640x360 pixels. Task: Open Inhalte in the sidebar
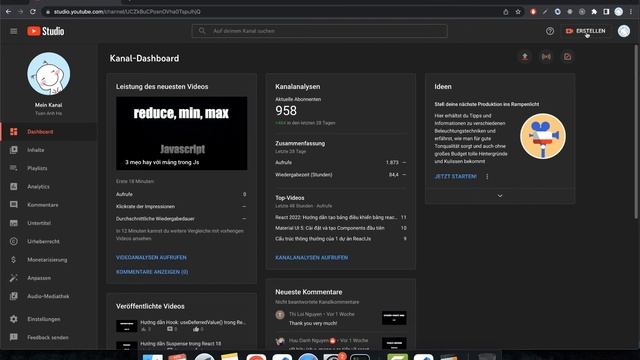49,150
